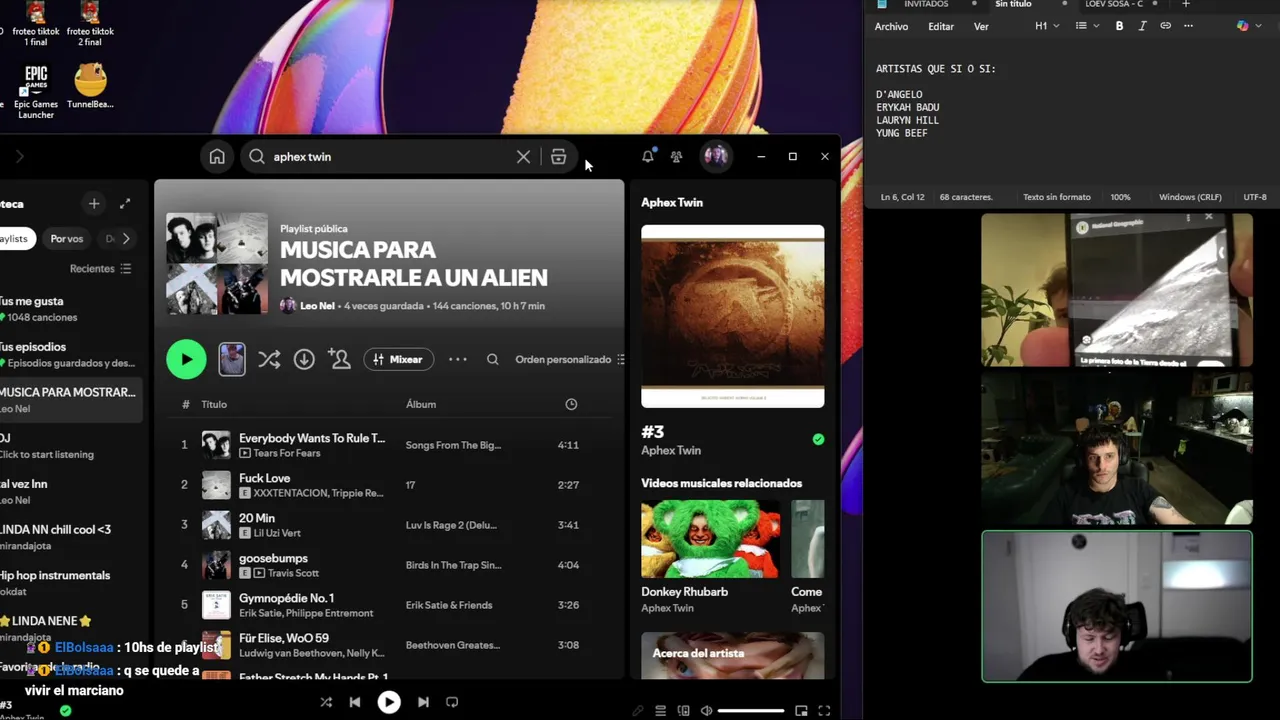Viewport: 1280px width, 720px height.
Task: Open playlist owner 'Leo Nel' profile
Action: pos(317,306)
